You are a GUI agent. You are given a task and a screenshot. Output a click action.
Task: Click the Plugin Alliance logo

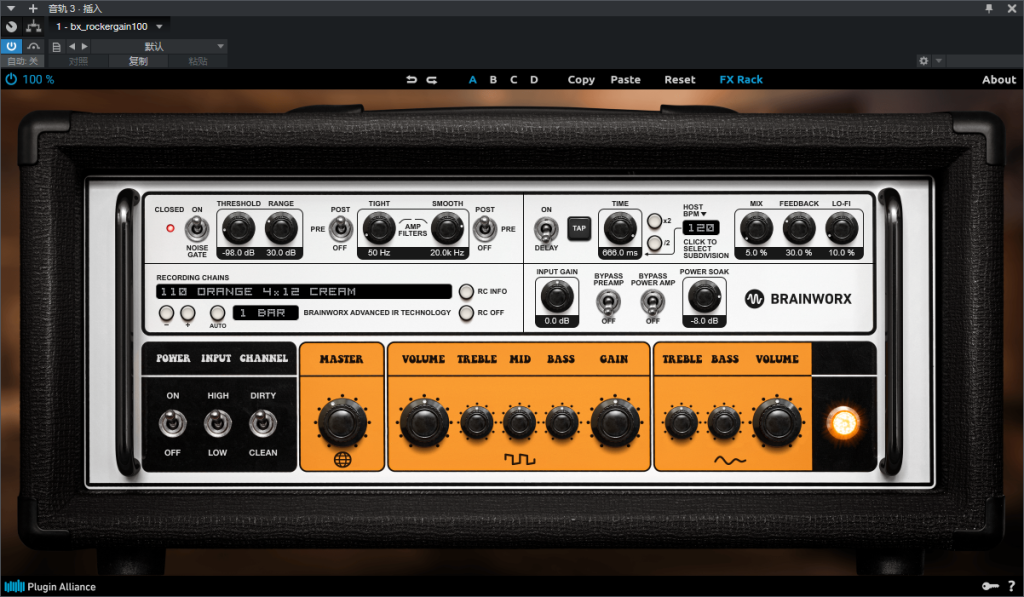[50, 587]
